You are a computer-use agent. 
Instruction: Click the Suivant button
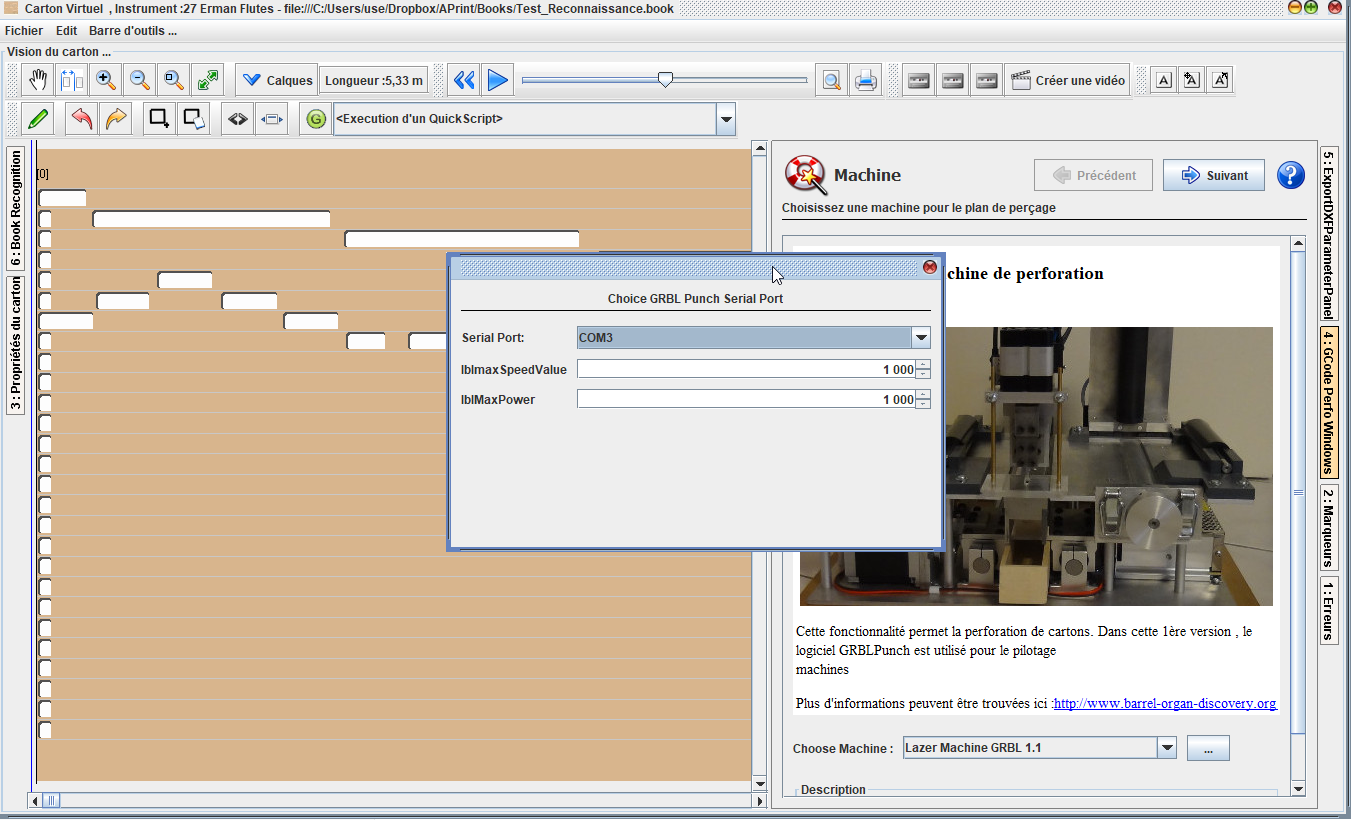tap(1214, 175)
